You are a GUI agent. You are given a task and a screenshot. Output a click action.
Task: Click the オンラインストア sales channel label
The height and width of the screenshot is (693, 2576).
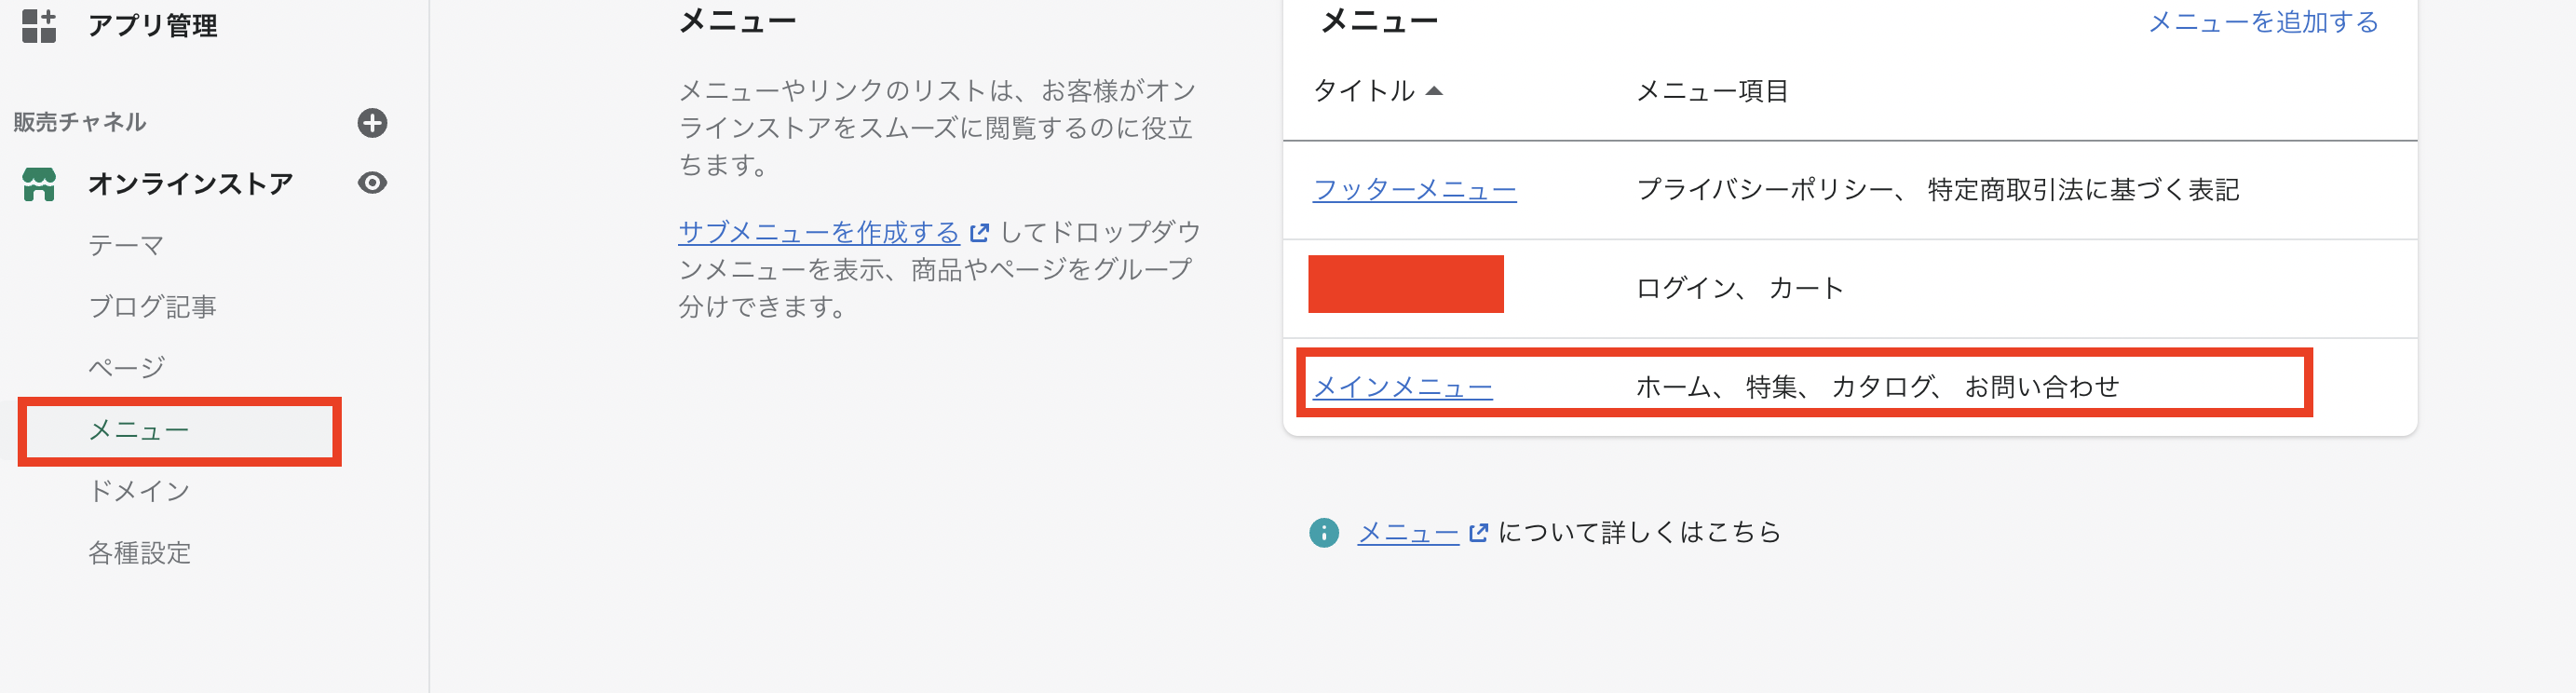click(190, 184)
